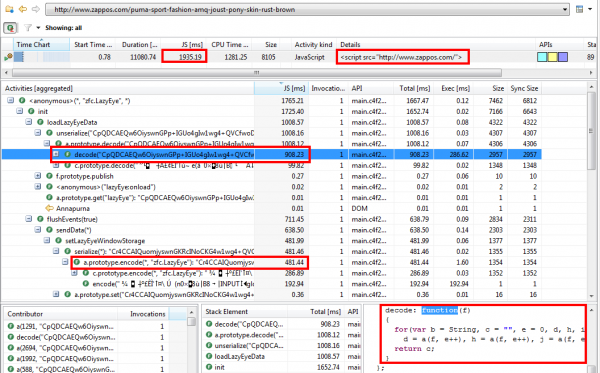Click the highlighted 'function' keyword in code
600x373 pixels.
(439, 310)
